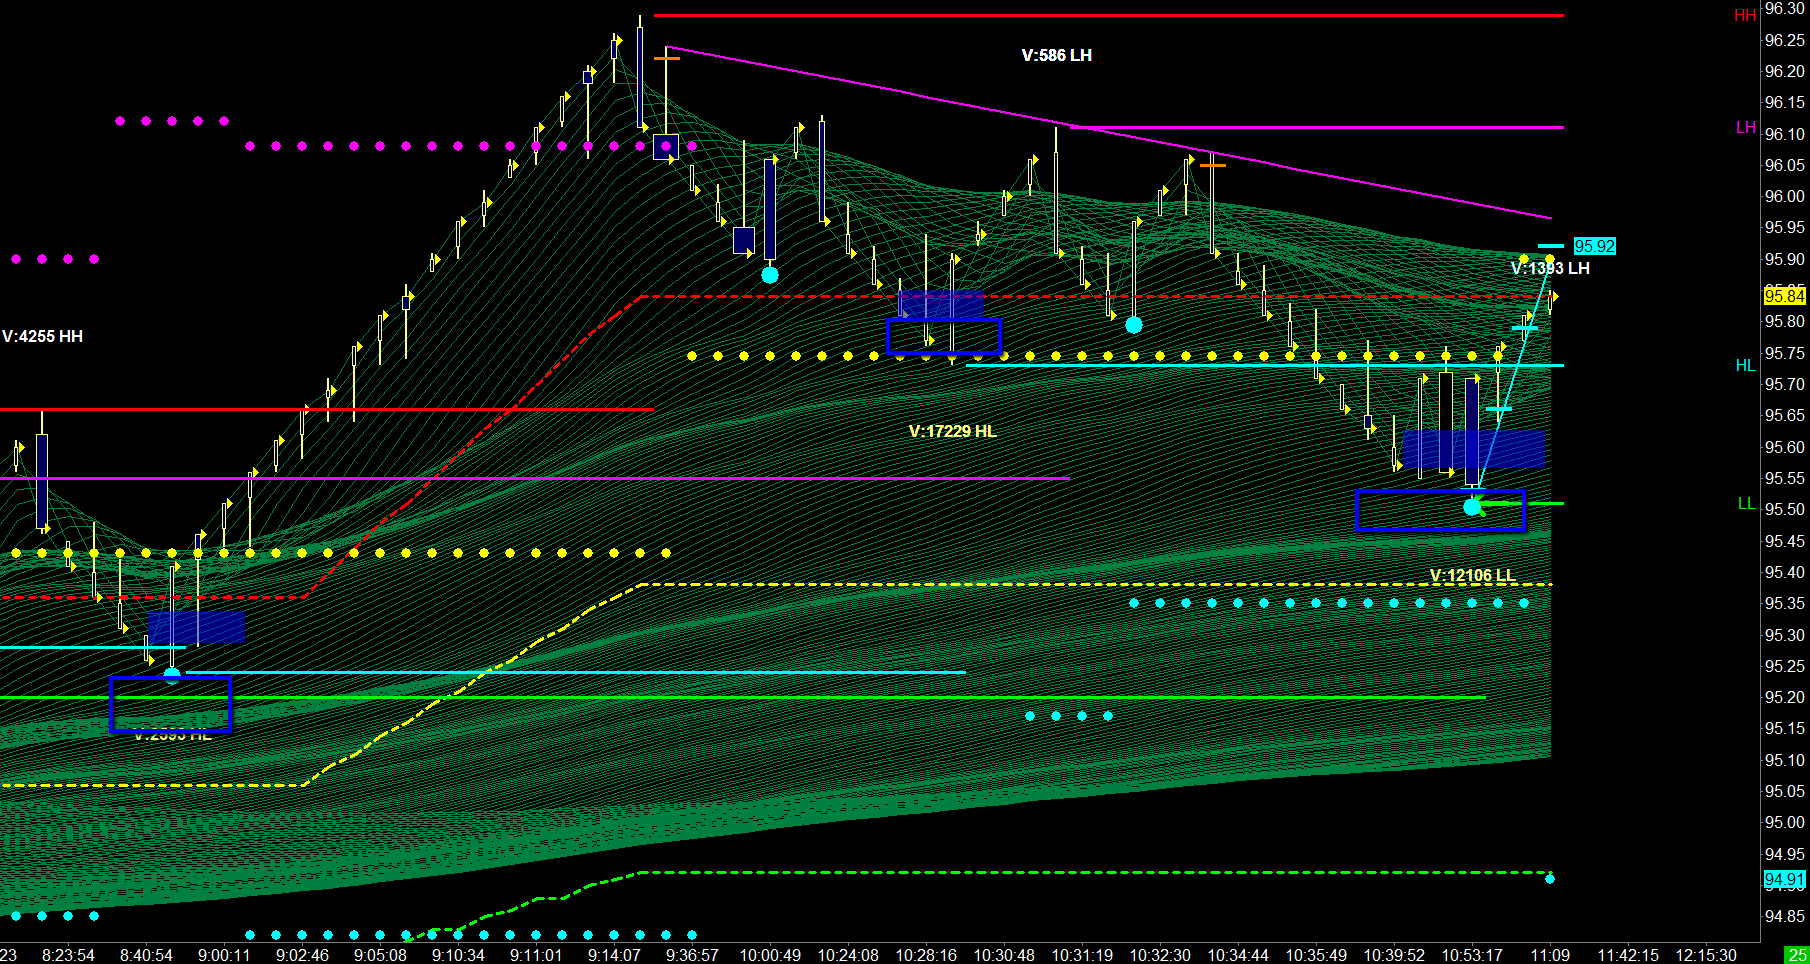Click the 10:24:08 time axis label
The height and width of the screenshot is (964, 1810).
click(x=848, y=955)
